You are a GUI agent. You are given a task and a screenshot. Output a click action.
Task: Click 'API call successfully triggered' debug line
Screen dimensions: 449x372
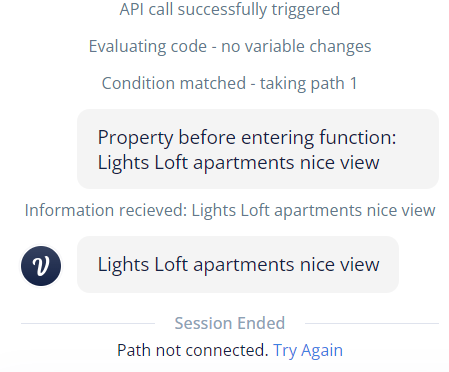click(x=230, y=9)
